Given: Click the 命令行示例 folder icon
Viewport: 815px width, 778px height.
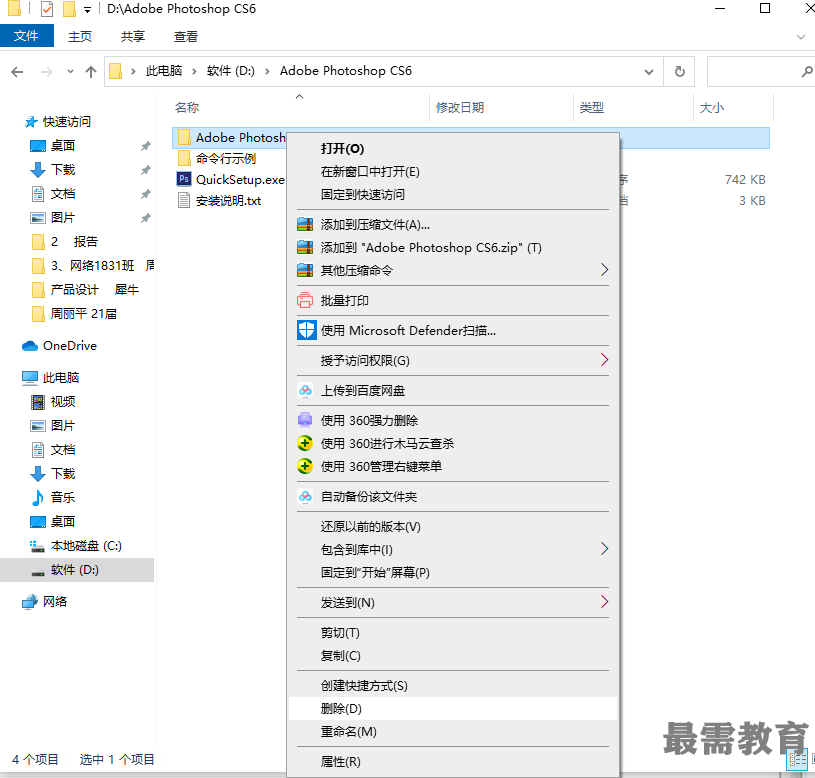Looking at the screenshot, I should pos(184,158).
